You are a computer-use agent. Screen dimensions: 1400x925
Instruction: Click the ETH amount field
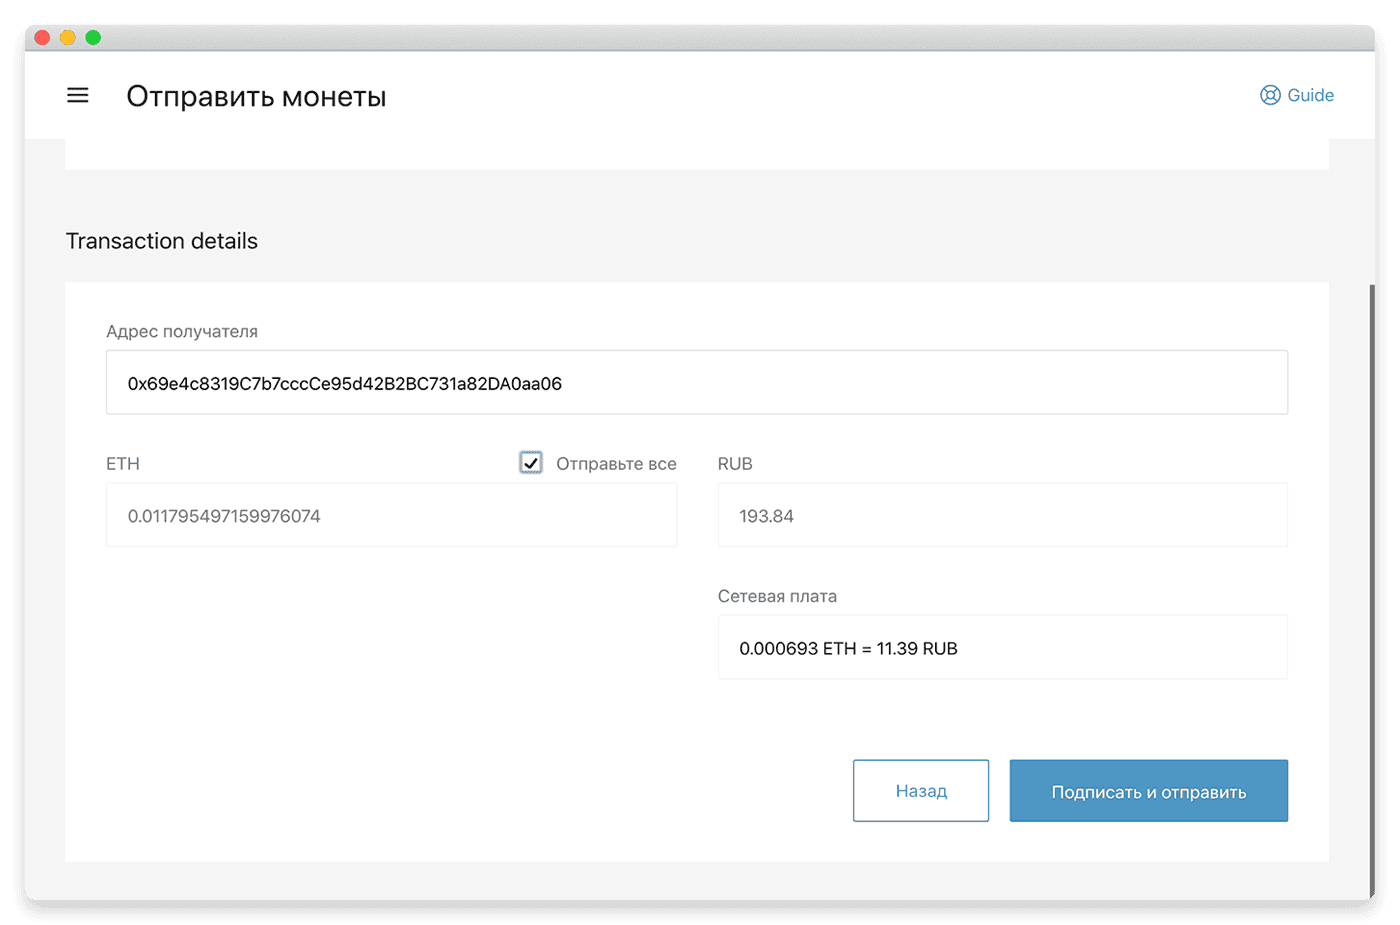[x=391, y=515]
